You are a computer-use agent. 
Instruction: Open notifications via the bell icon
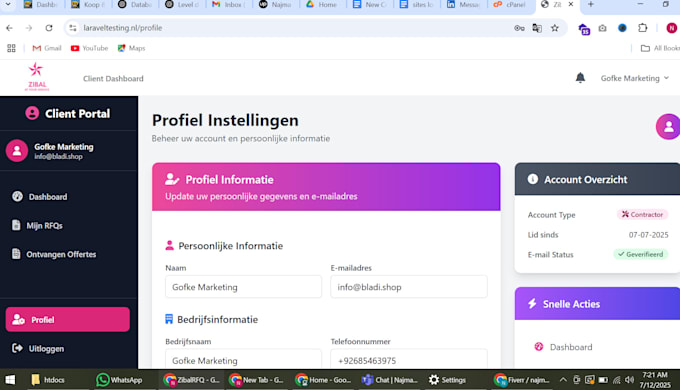click(x=580, y=78)
